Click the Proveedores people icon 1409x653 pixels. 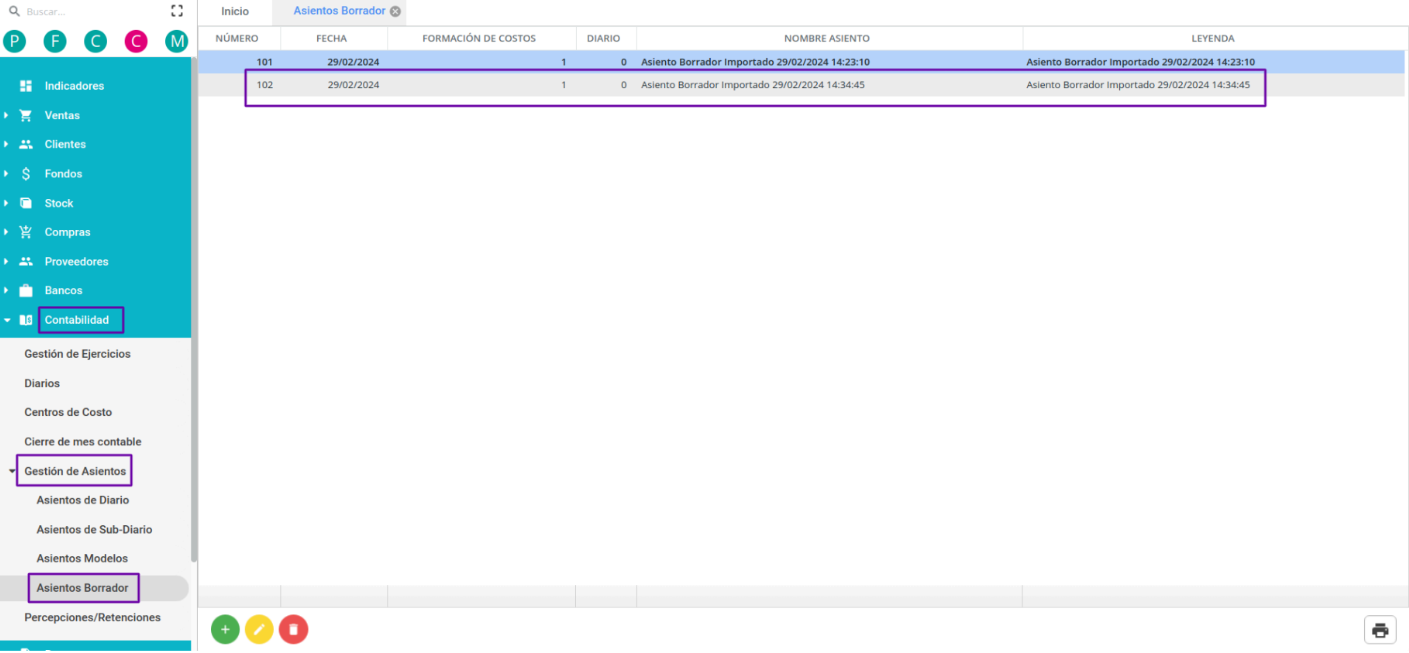coord(26,261)
